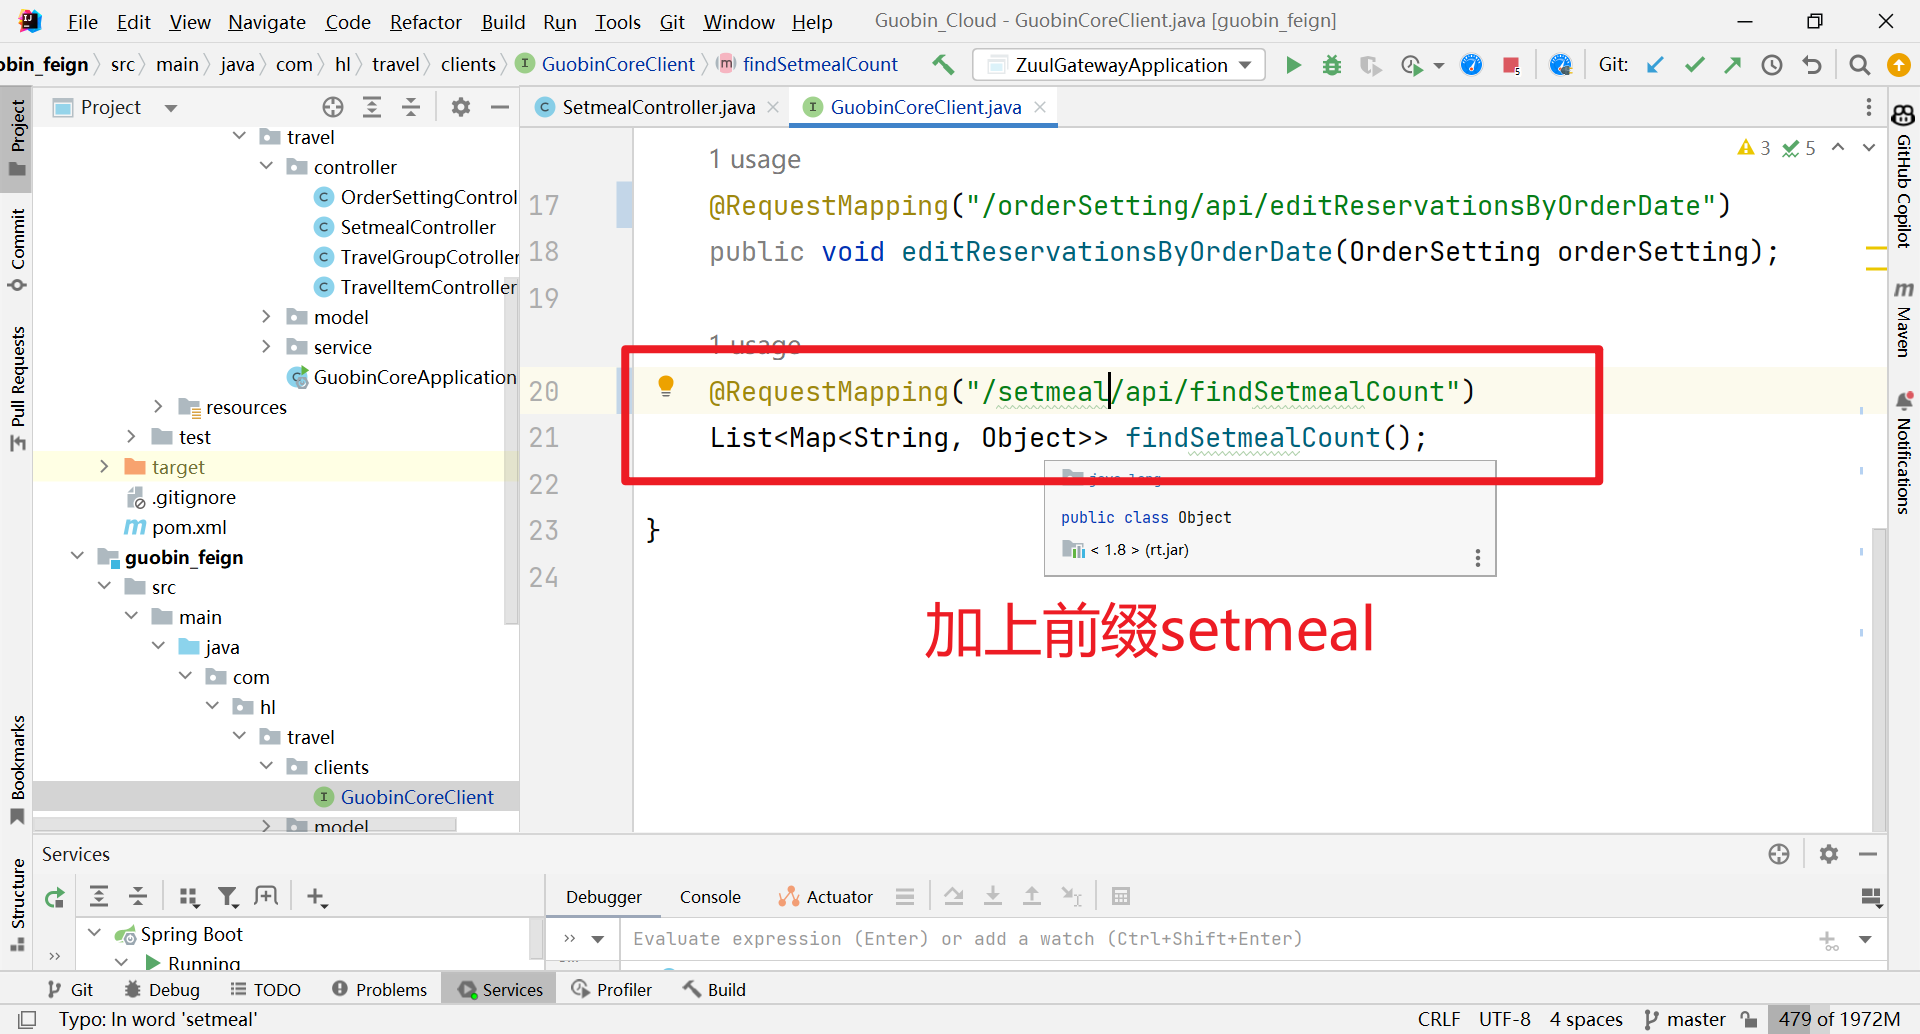The width and height of the screenshot is (1920, 1034).
Task: Switch to SetmealController.java tab
Action: point(657,107)
